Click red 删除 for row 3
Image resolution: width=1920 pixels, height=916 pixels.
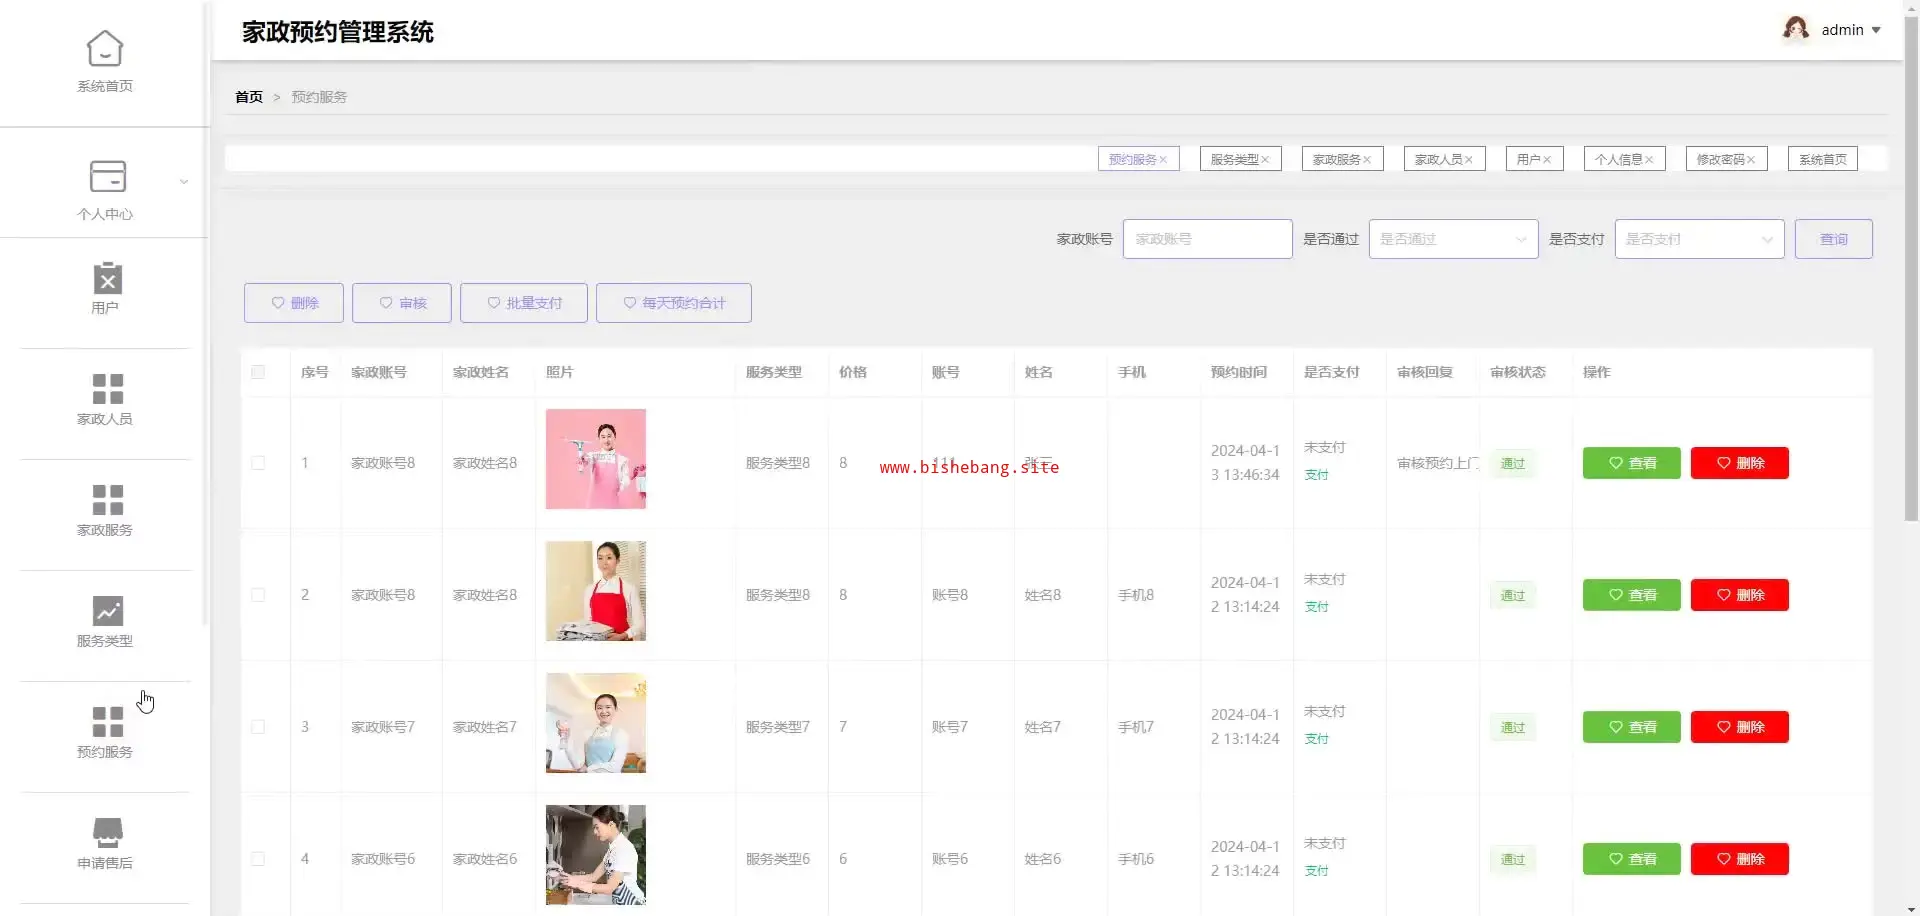coord(1740,727)
